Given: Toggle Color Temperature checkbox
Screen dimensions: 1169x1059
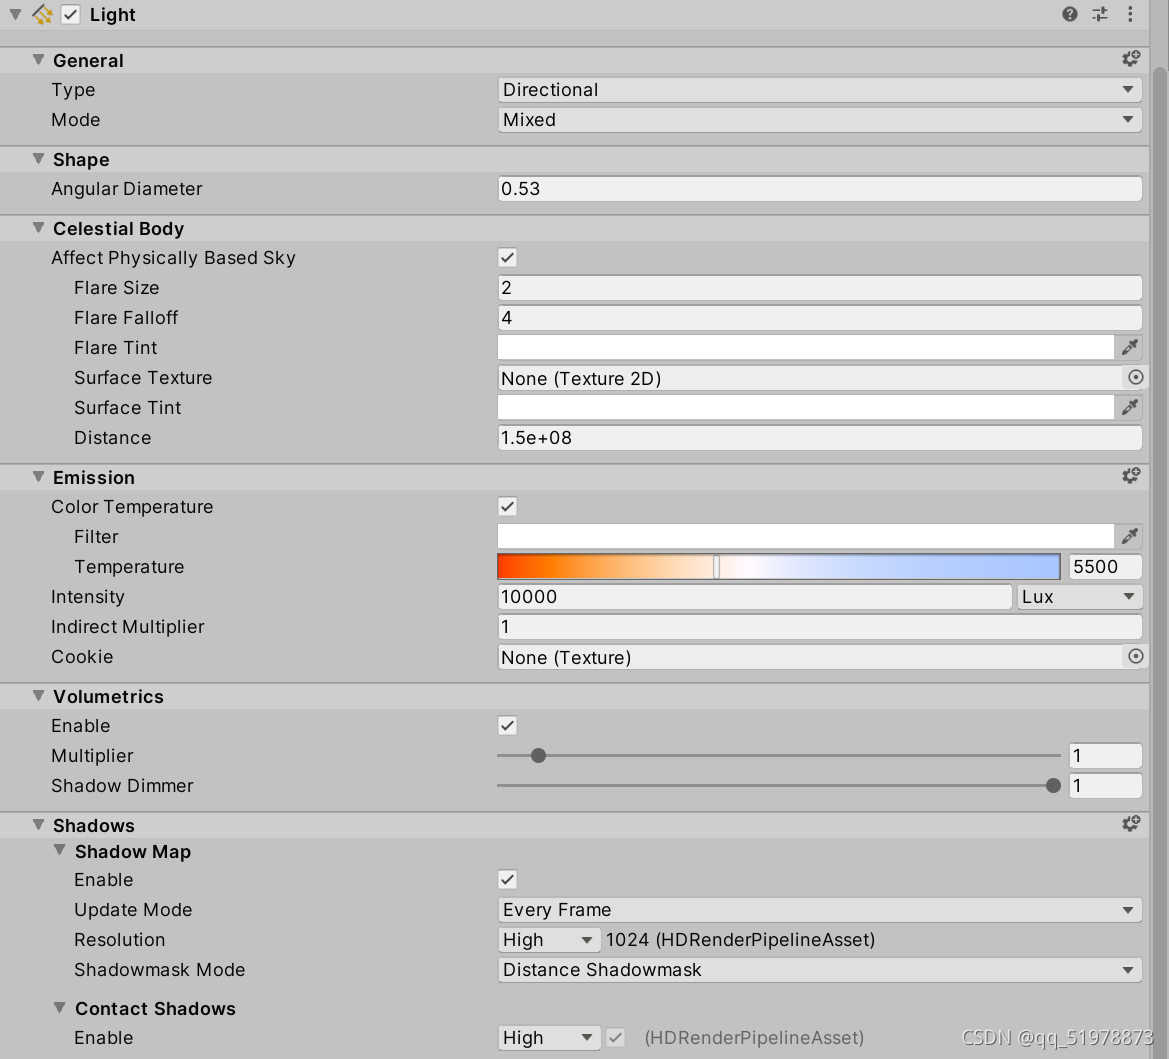Looking at the screenshot, I should (x=508, y=507).
